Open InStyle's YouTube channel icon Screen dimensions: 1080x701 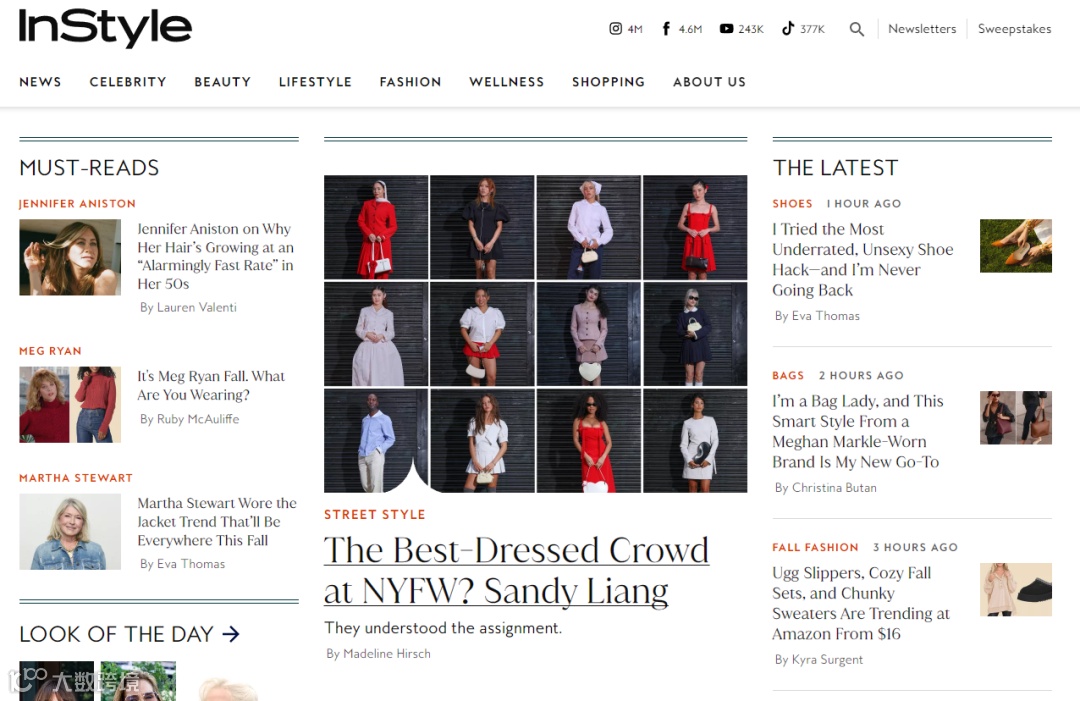(x=726, y=28)
